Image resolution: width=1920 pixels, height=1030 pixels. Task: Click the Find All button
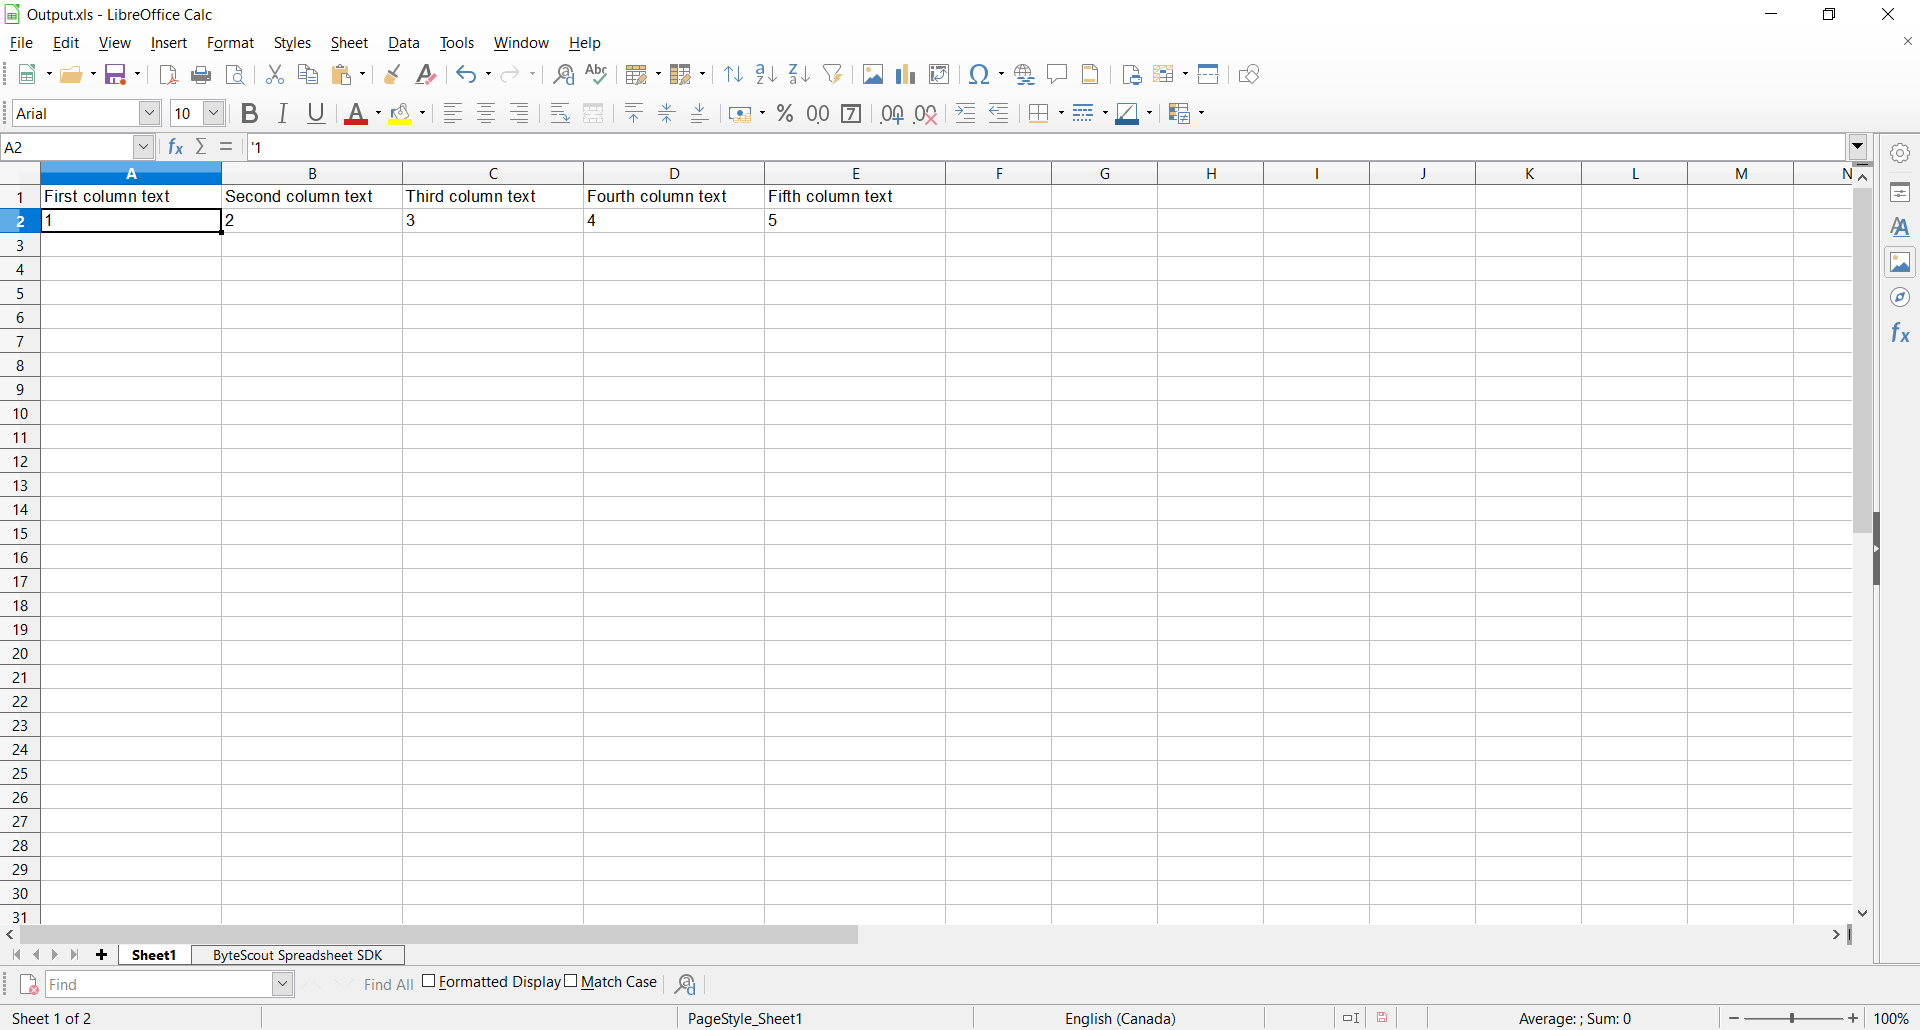coord(388,984)
